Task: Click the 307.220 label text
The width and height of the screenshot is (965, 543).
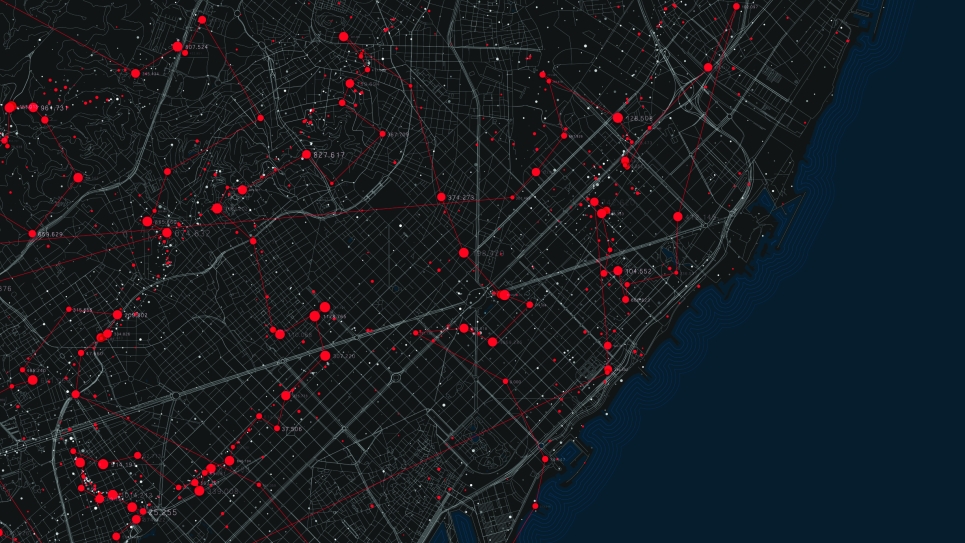Action: (x=344, y=355)
